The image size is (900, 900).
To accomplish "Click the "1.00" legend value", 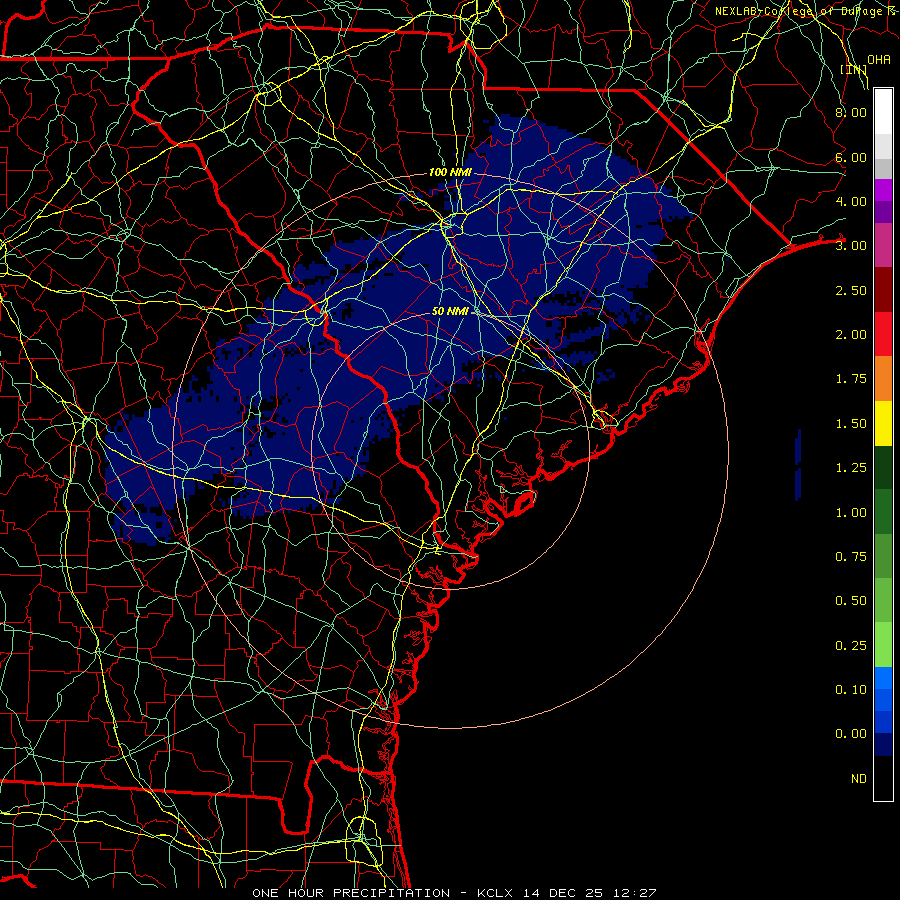I will click(x=851, y=513).
